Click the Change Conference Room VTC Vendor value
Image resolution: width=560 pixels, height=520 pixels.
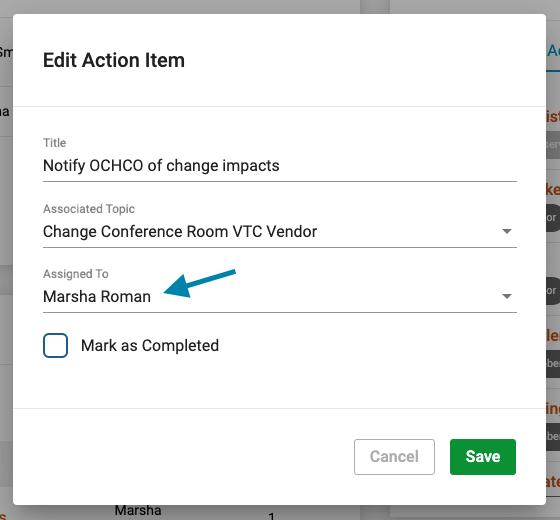180,231
